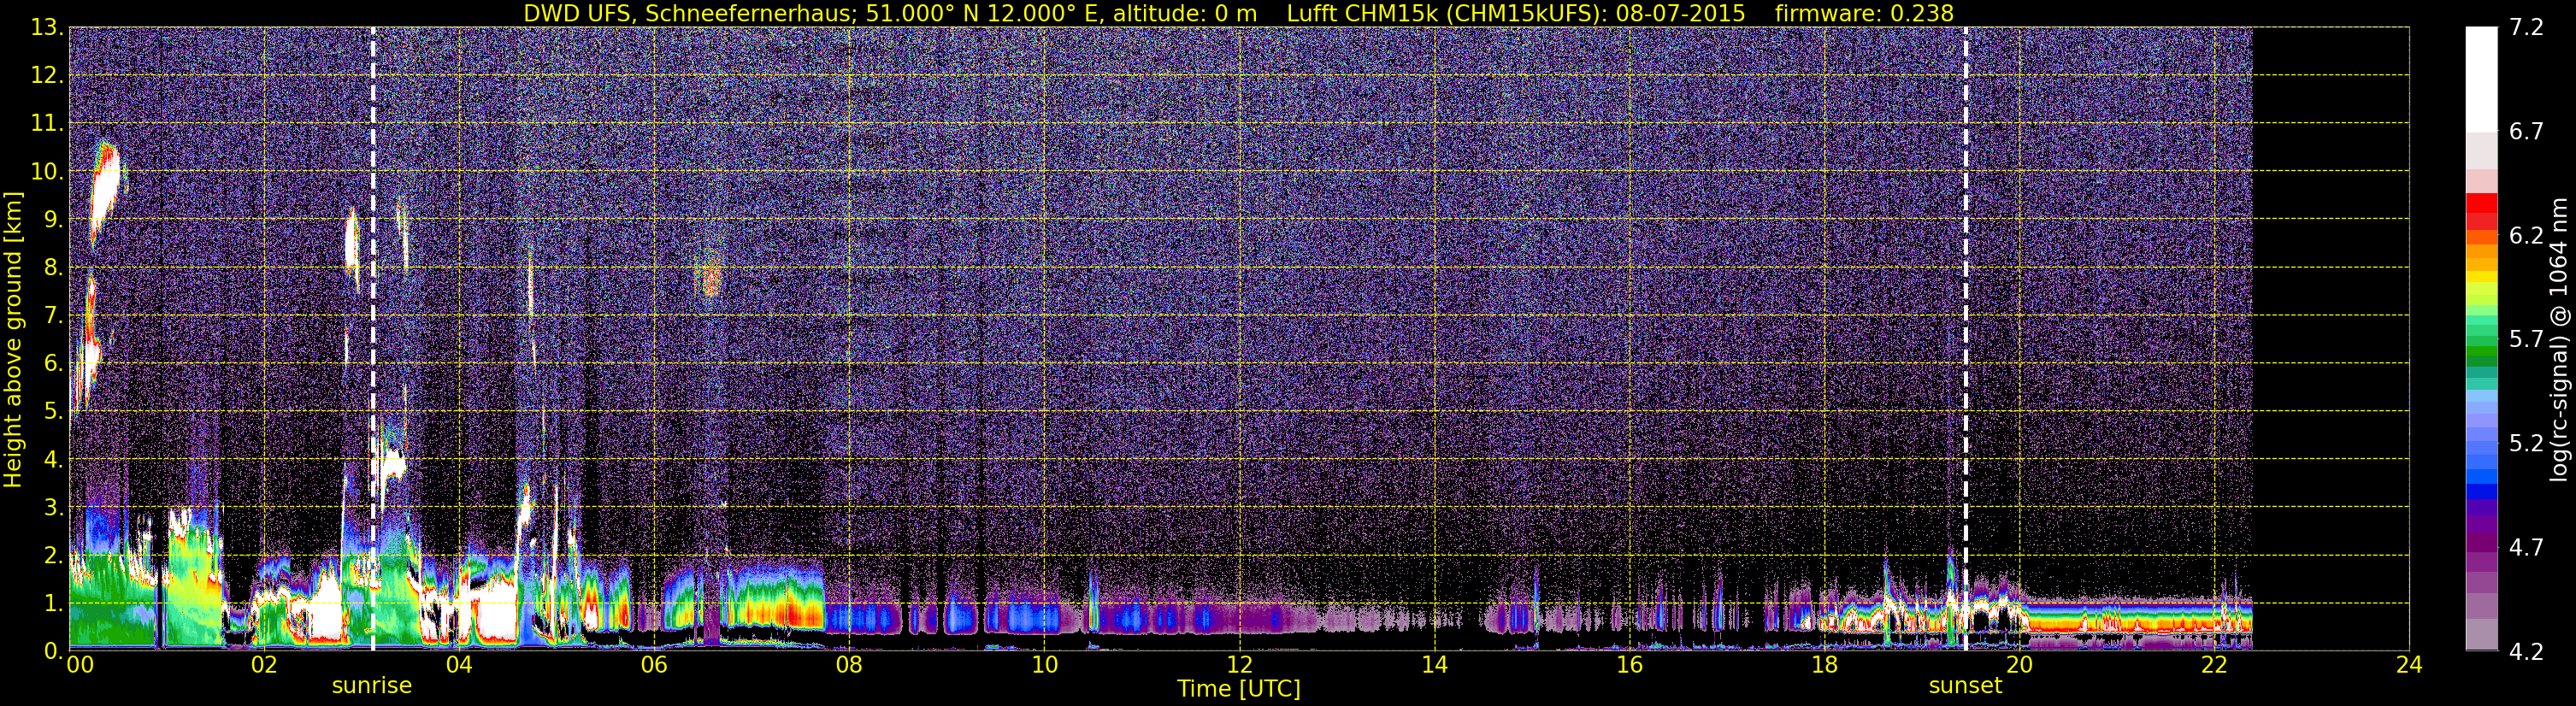Click the blue band of the colorbar
Screen dimensions: 2576x706
pos(2481,478)
